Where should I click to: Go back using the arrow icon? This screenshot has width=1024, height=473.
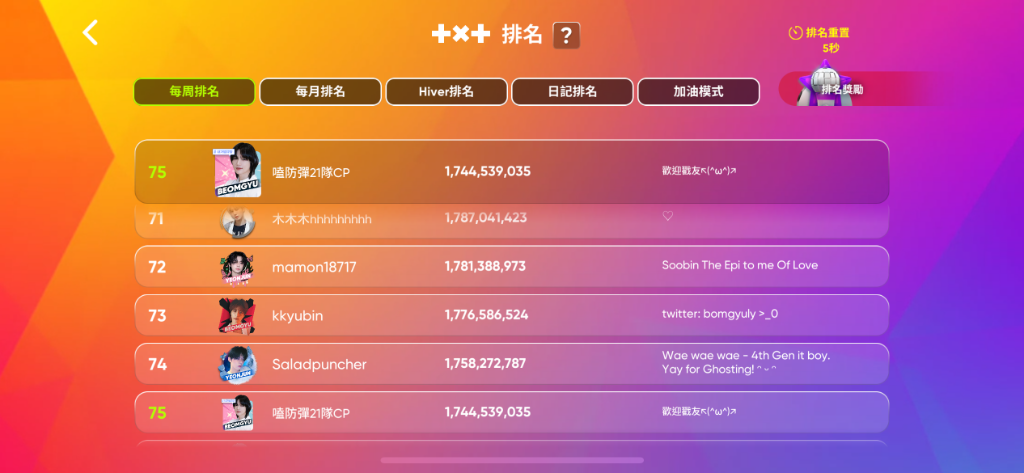[90, 33]
